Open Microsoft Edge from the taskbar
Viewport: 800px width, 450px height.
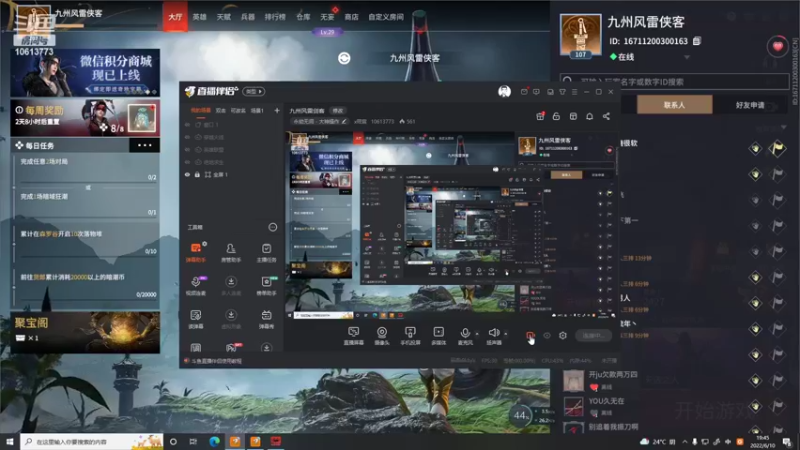pos(214,441)
